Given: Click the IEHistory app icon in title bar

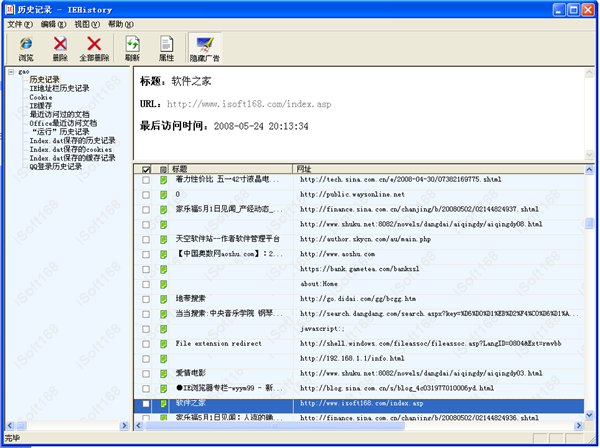Looking at the screenshot, I should (x=10, y=10).
